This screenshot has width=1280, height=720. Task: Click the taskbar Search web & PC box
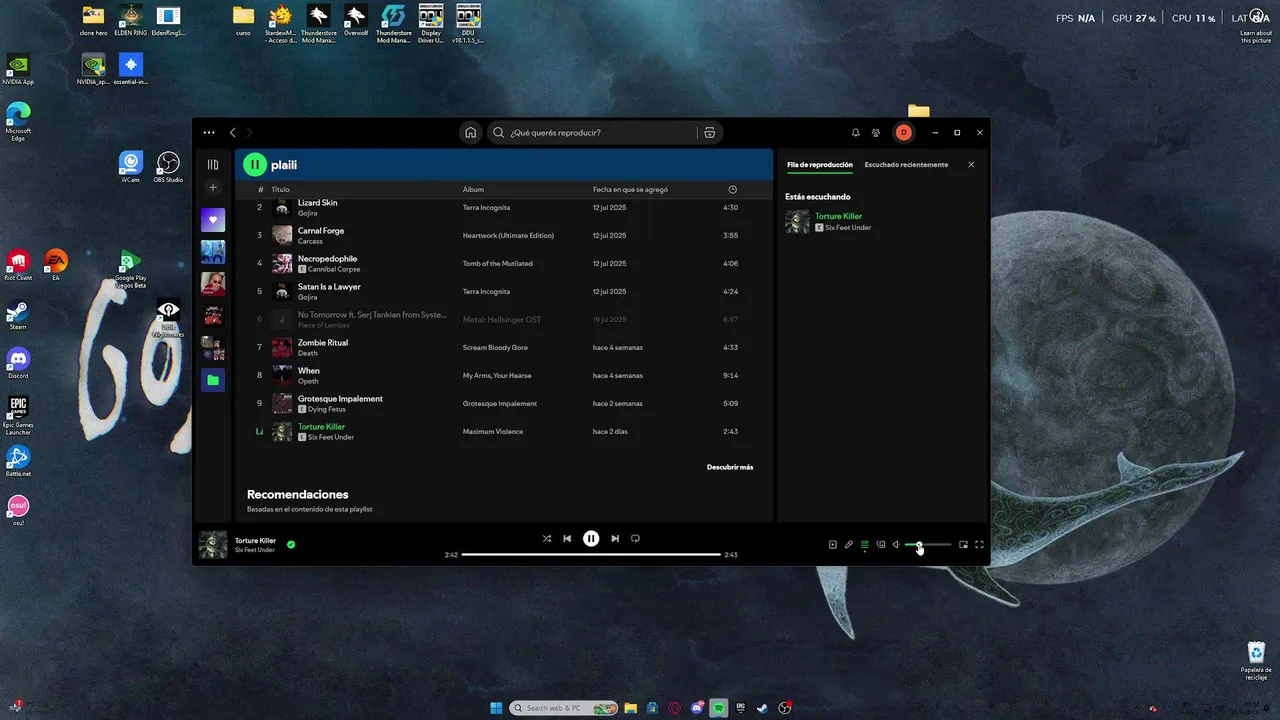564,708
